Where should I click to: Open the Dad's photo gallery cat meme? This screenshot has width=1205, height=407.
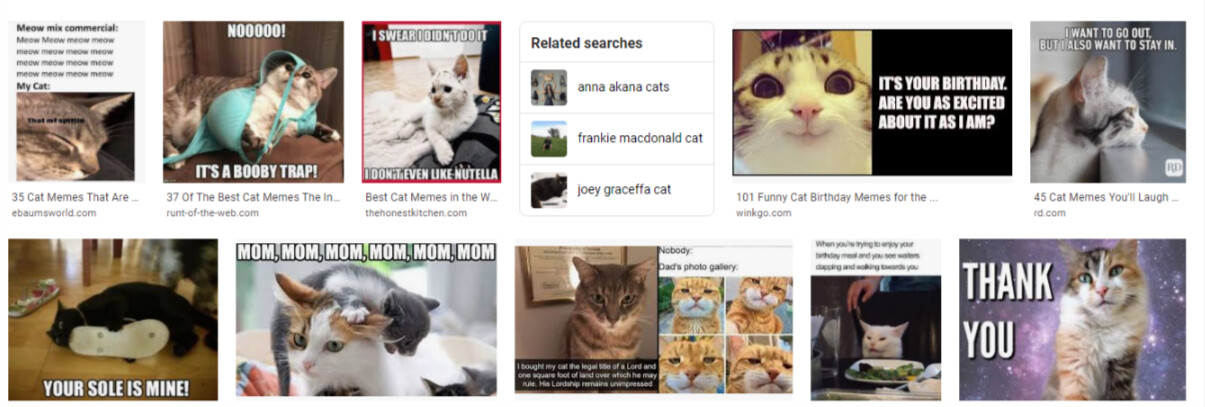pos(654,319)
